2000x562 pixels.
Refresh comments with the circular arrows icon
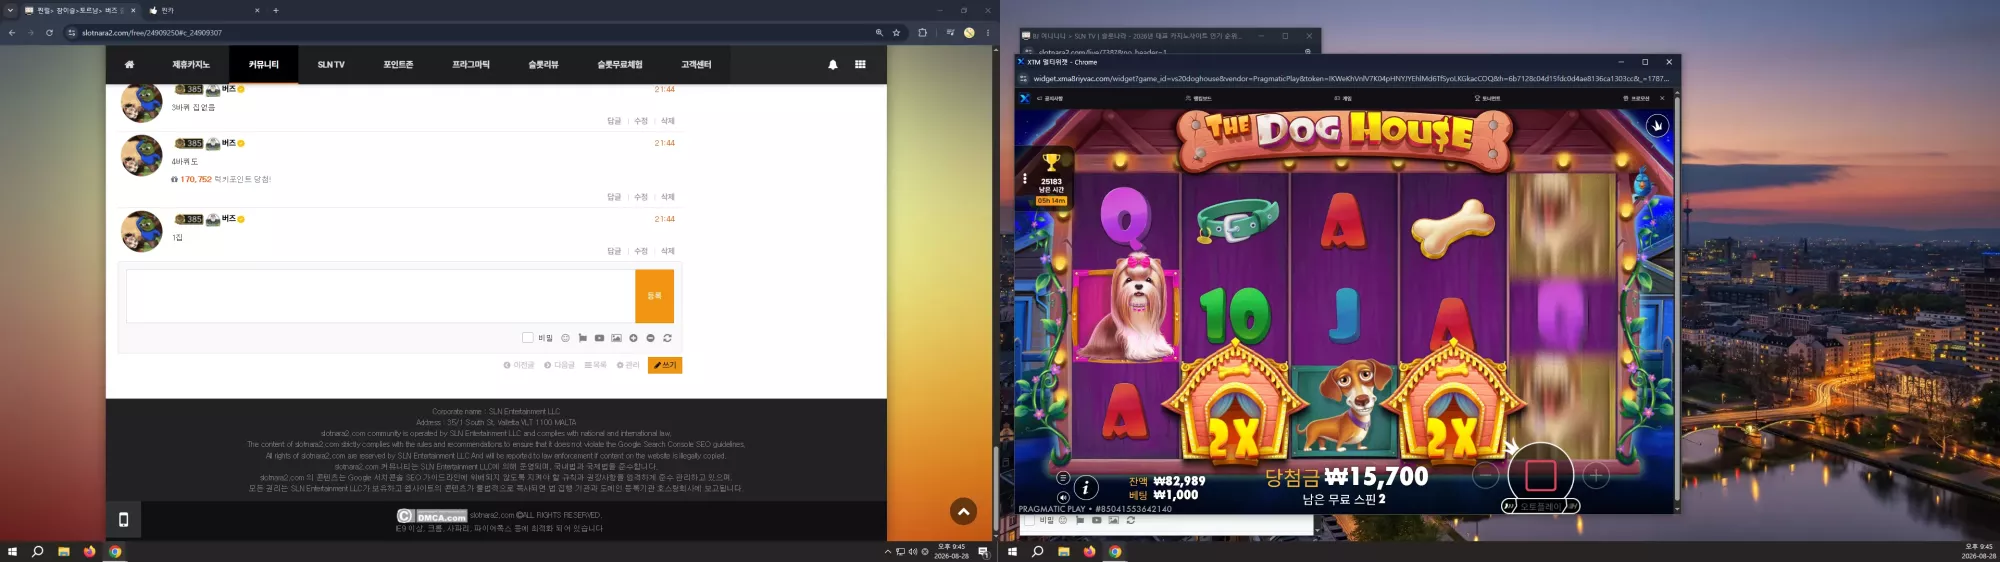coord(667,338)
